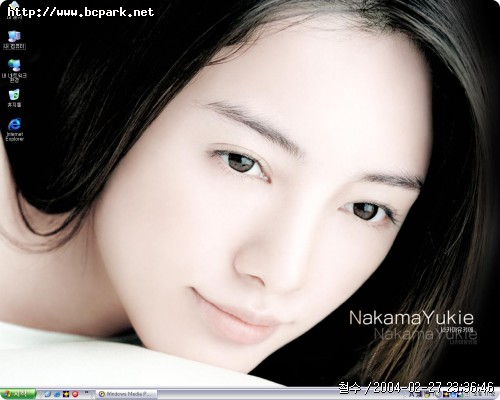
Task: Click the red circle Quick Launch icon
Action: [75, 394]
